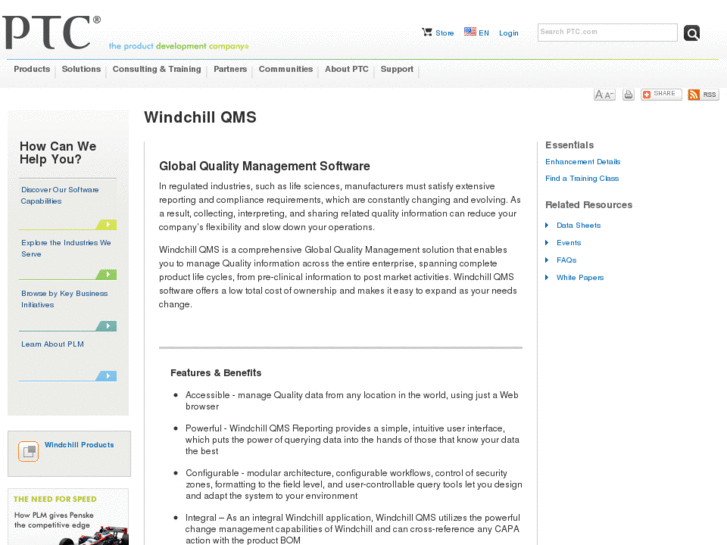
Task: Open Explore the Industries We Serve link
Action: [66, 248]
